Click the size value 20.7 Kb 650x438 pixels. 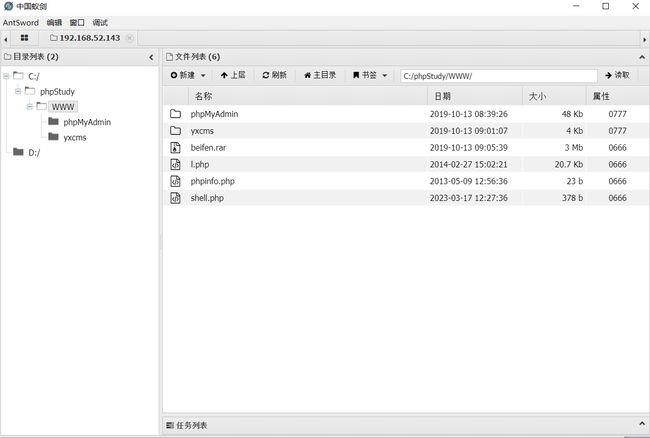[569, 165]
